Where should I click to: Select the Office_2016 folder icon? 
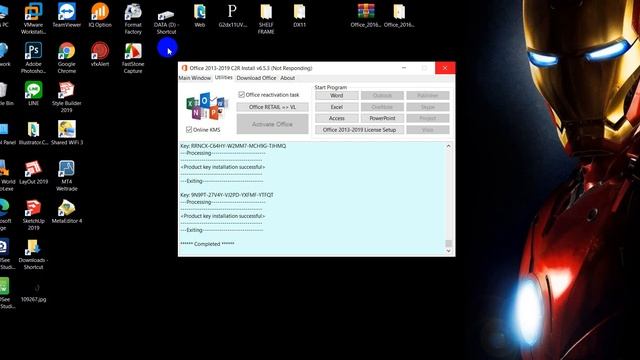[x=399, y=15]
